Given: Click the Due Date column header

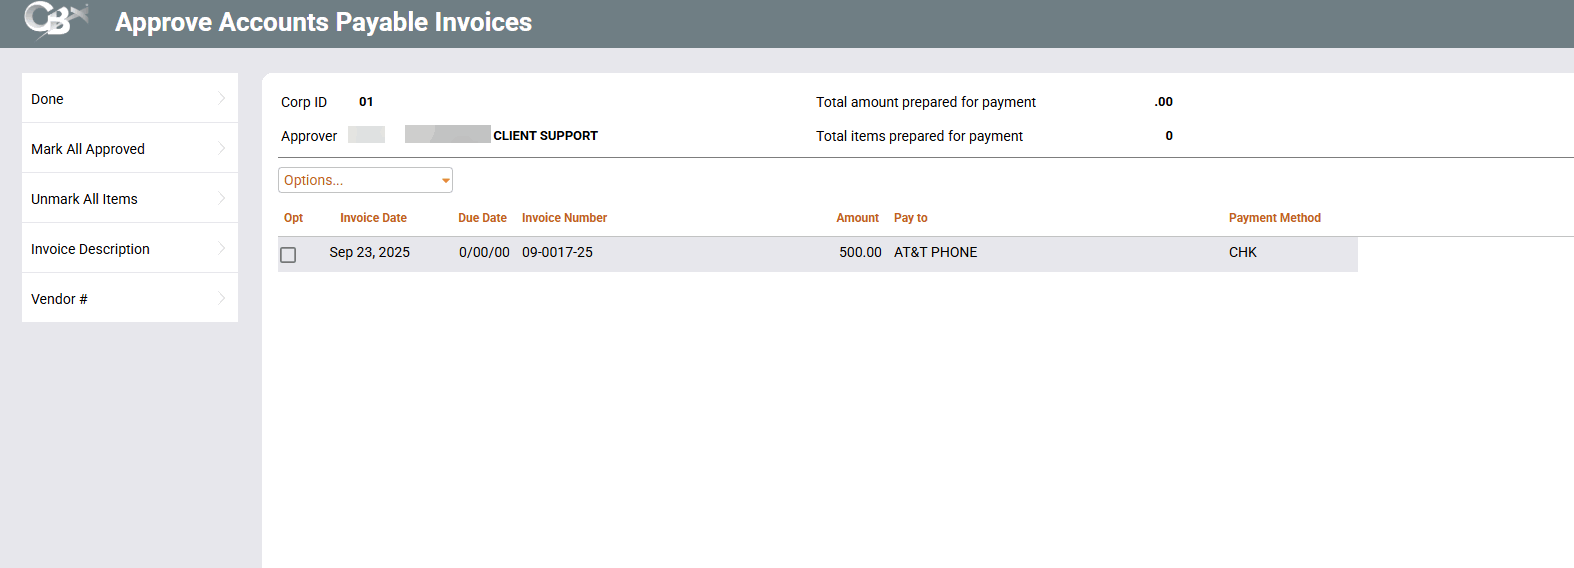Looking at the screenshot, I should point(482,218).
